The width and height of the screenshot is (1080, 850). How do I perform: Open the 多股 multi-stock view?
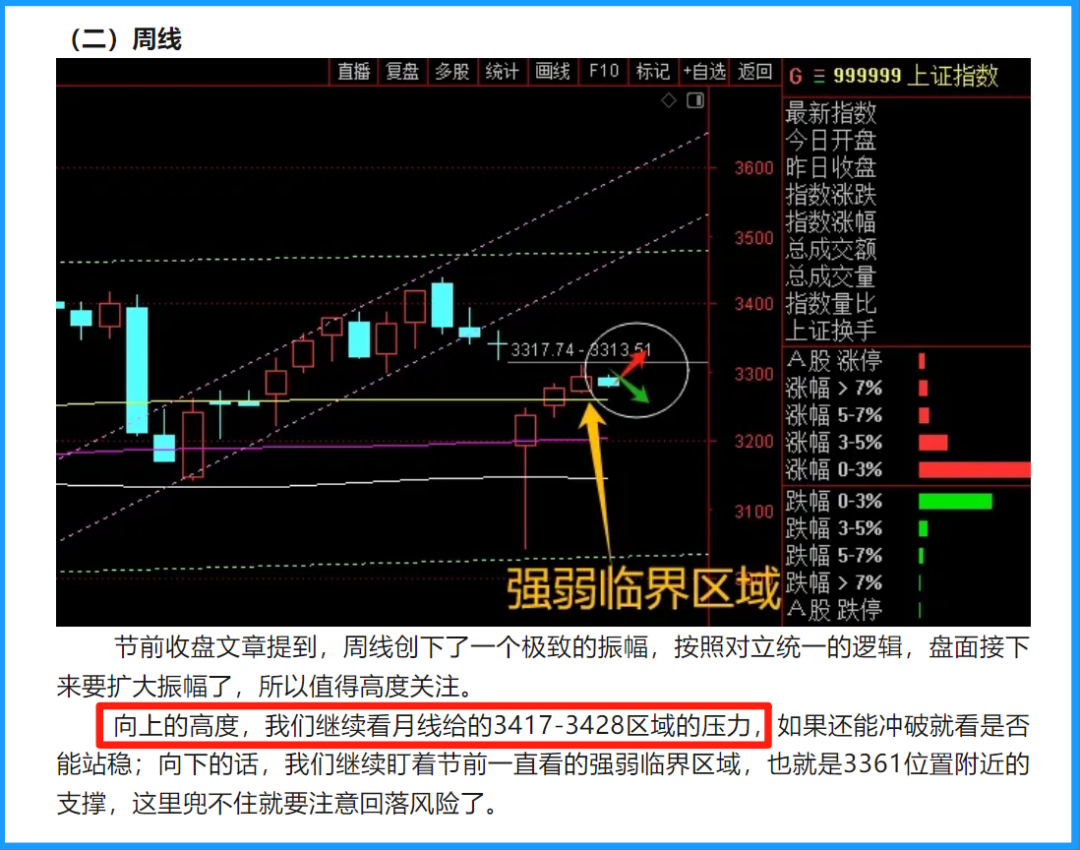point(452,72)
